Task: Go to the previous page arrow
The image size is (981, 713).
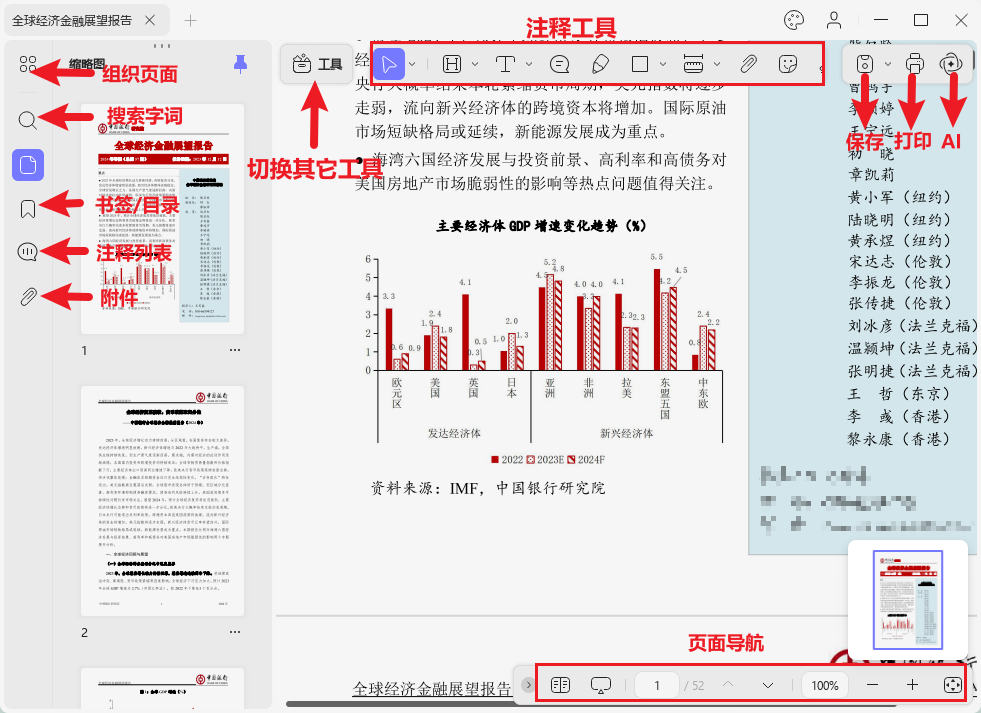Action: point(728,685)
